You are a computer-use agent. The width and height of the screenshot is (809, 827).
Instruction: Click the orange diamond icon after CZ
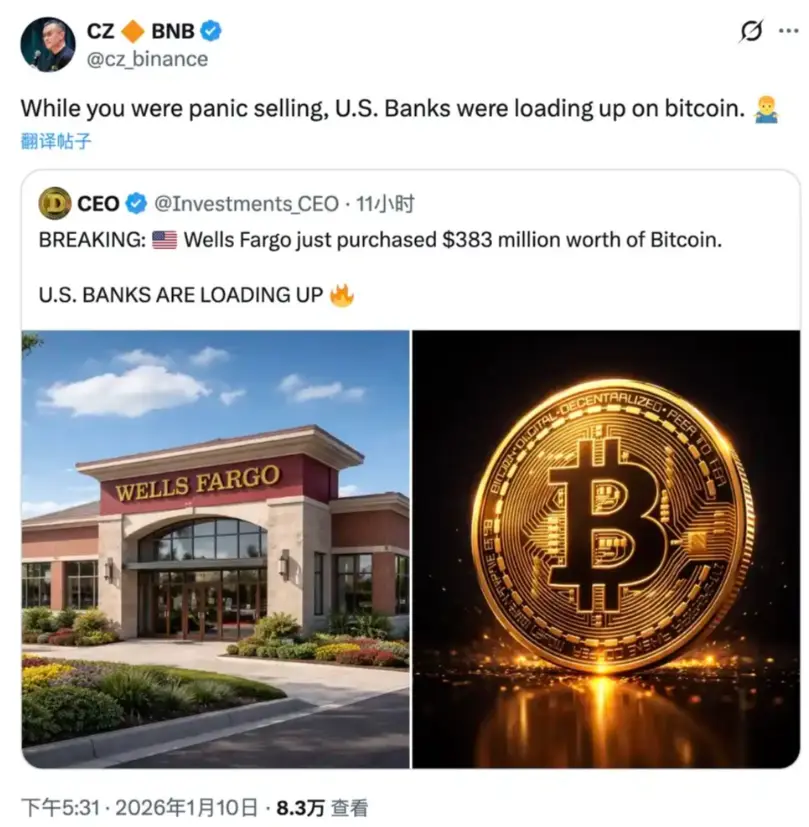pos(133,31)
